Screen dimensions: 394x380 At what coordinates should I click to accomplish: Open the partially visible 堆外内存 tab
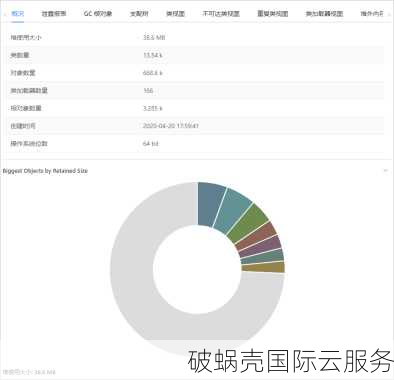[x=372, y=14]
